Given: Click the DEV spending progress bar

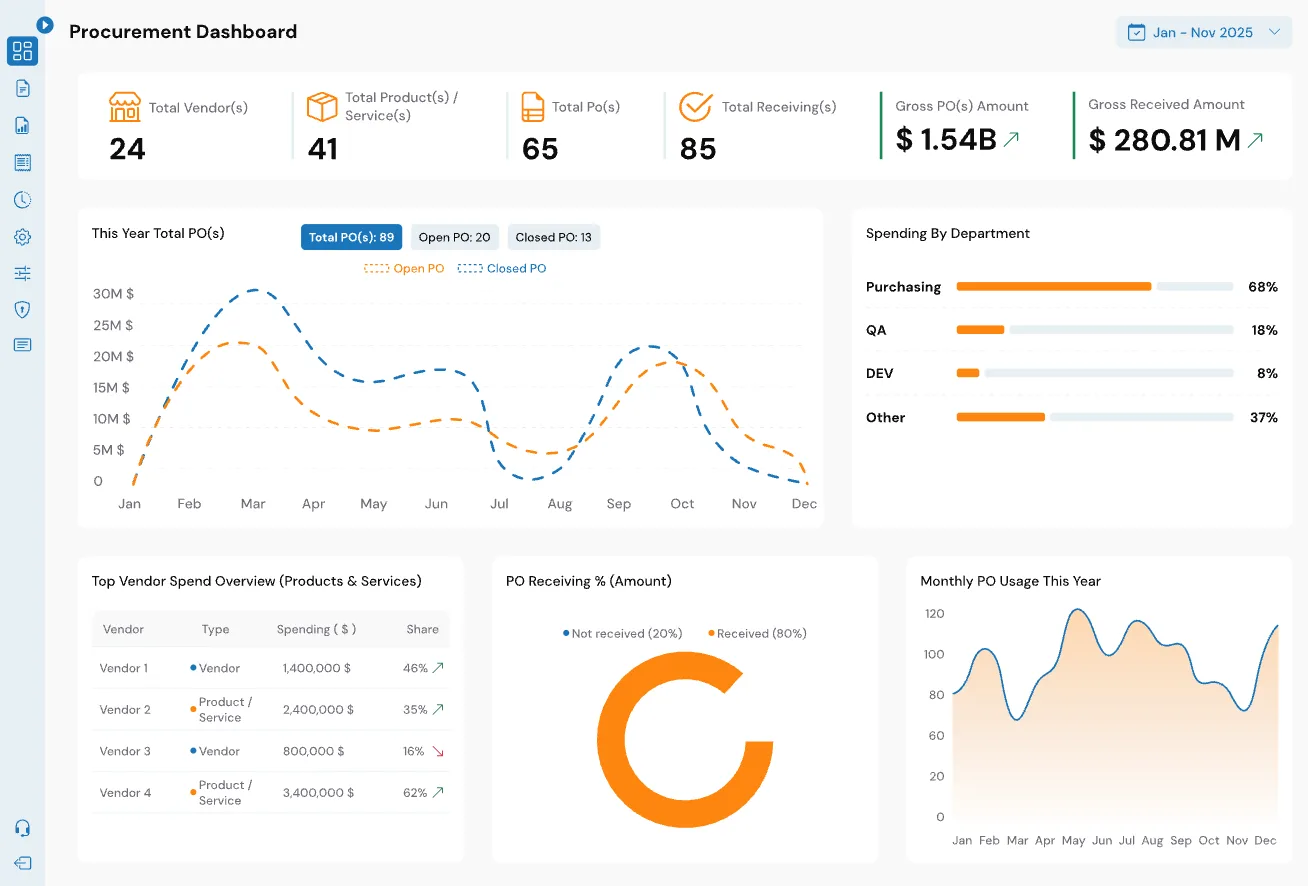Looking at the screenshot, I should (1095, 373).
